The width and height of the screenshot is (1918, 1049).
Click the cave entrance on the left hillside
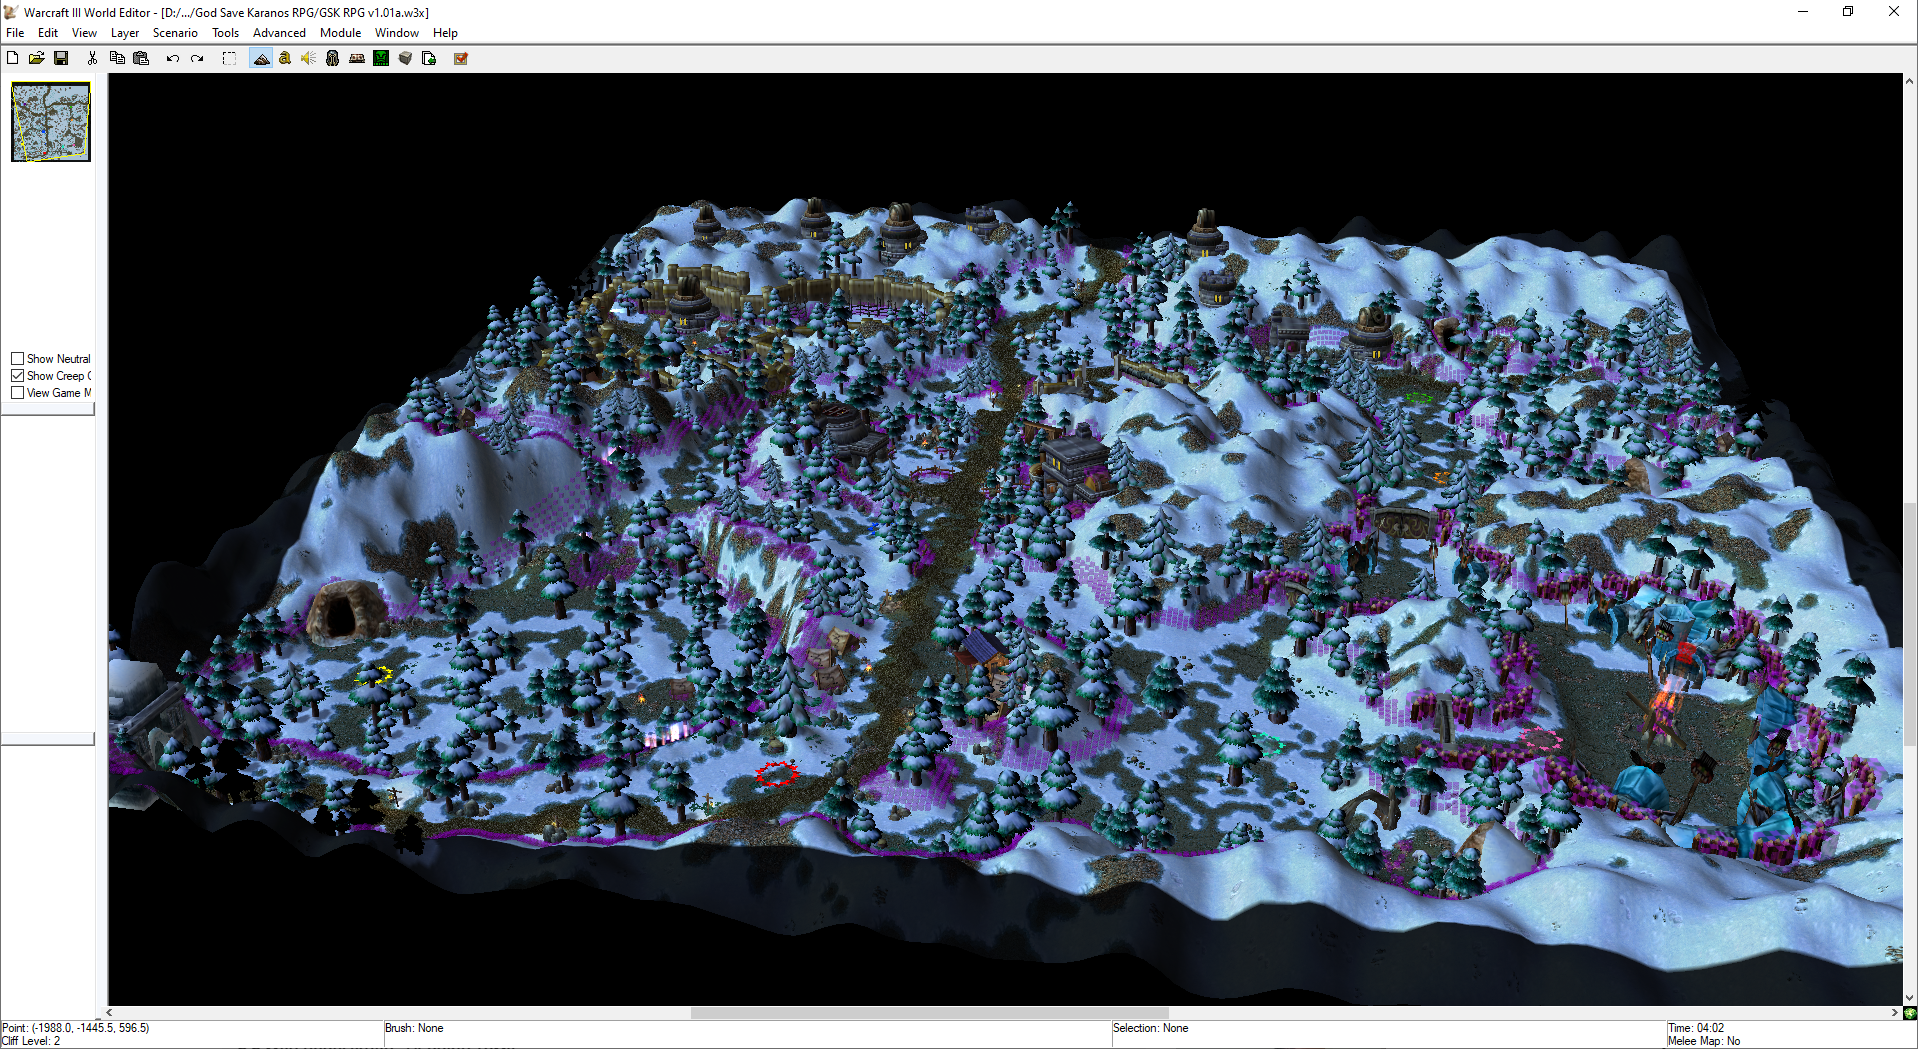click(343, 611)
